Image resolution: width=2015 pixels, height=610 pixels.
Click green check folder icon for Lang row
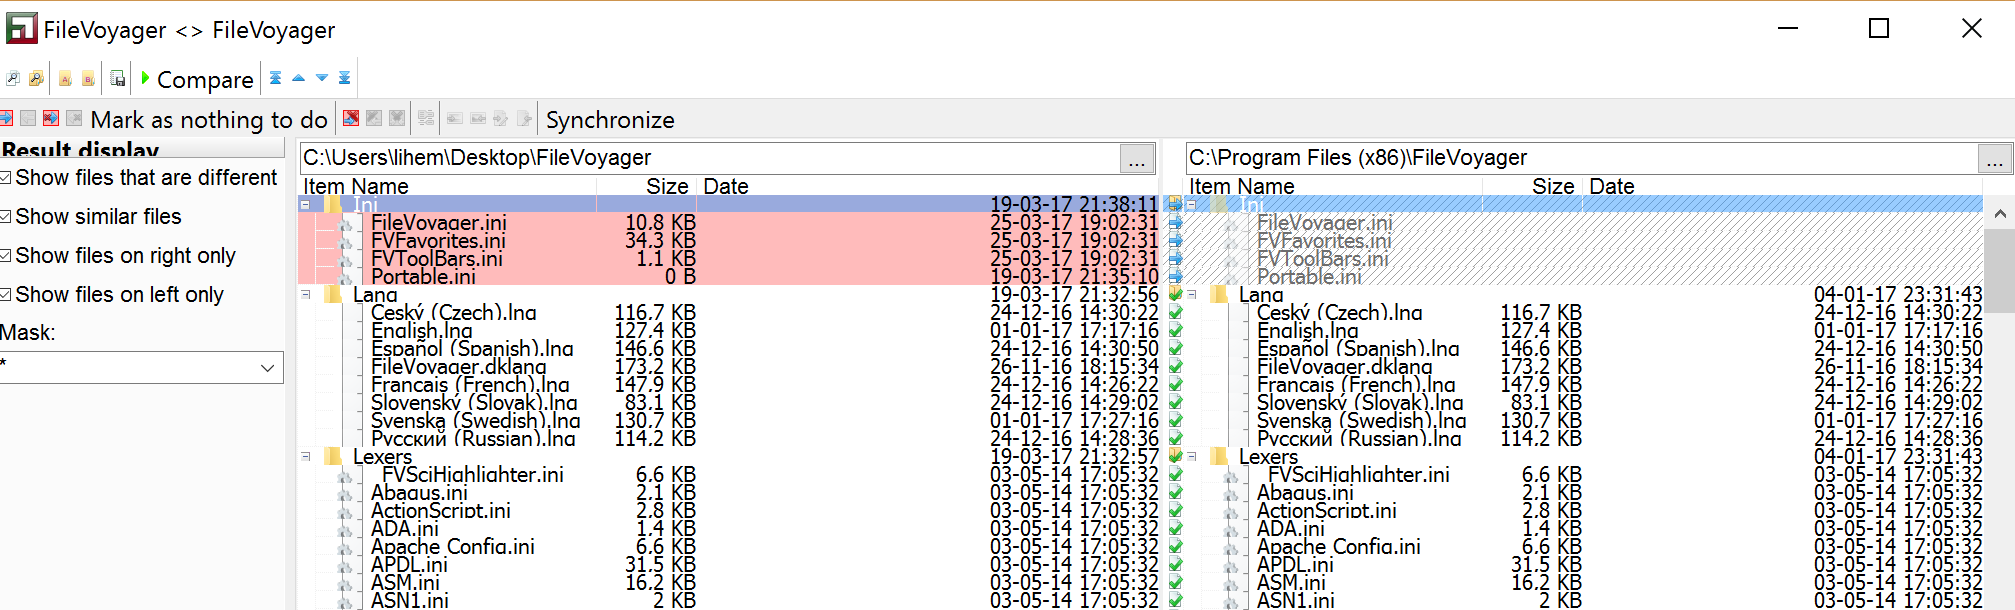(x=1176, y=294)
